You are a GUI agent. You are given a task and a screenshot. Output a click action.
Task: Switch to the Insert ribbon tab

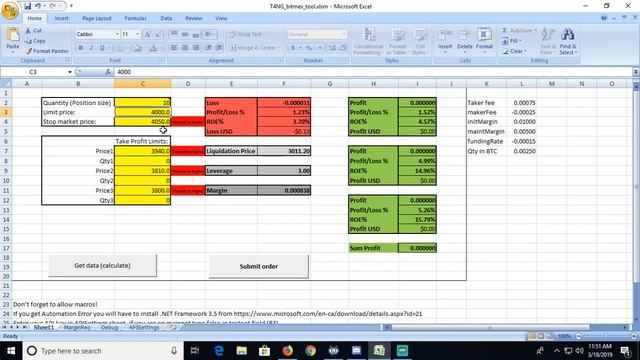click(x=62, y=18)
